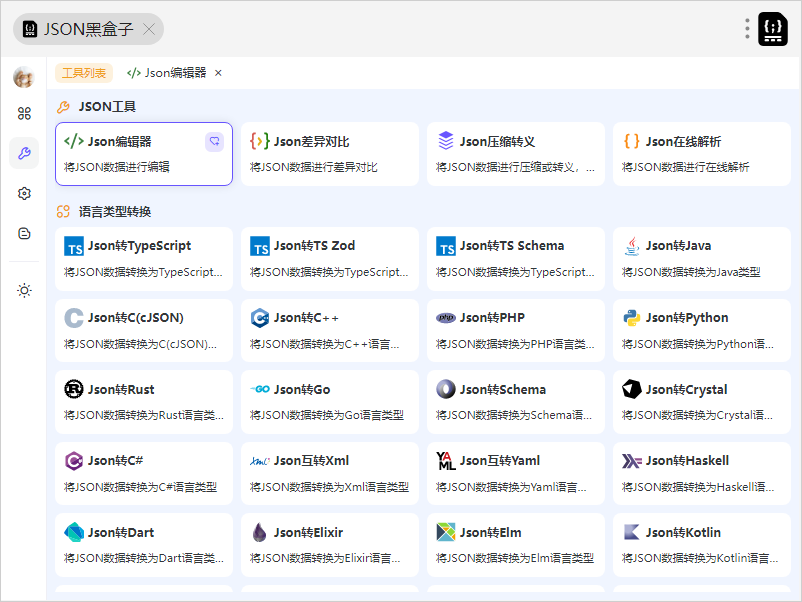Select the Json转Python converter
Screen dimensions: 802x602
coord(702,329)
